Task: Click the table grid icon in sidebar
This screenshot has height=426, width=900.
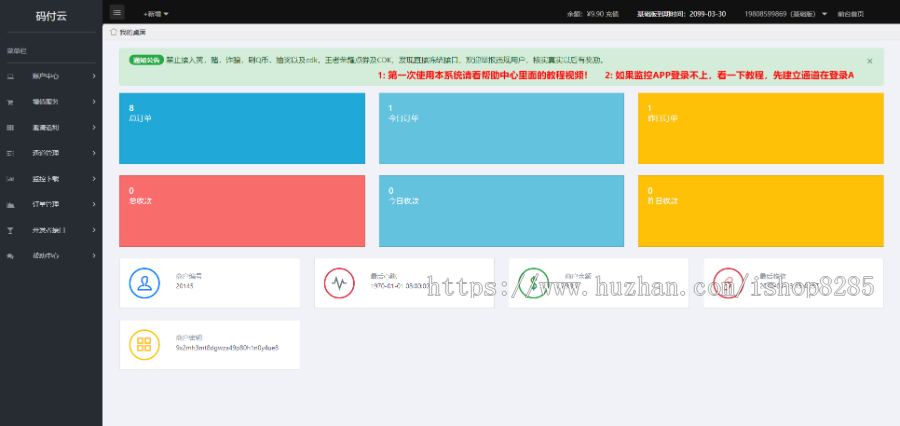Action: point(10,127)
